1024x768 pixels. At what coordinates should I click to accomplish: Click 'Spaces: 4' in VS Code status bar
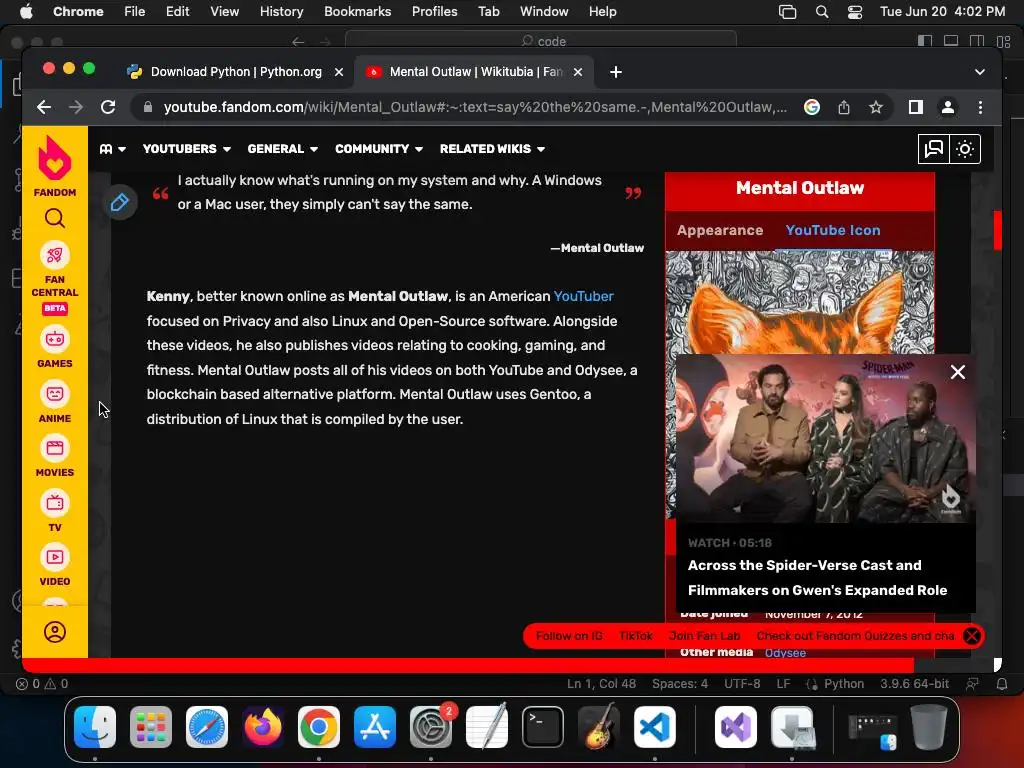coord(679,684)
